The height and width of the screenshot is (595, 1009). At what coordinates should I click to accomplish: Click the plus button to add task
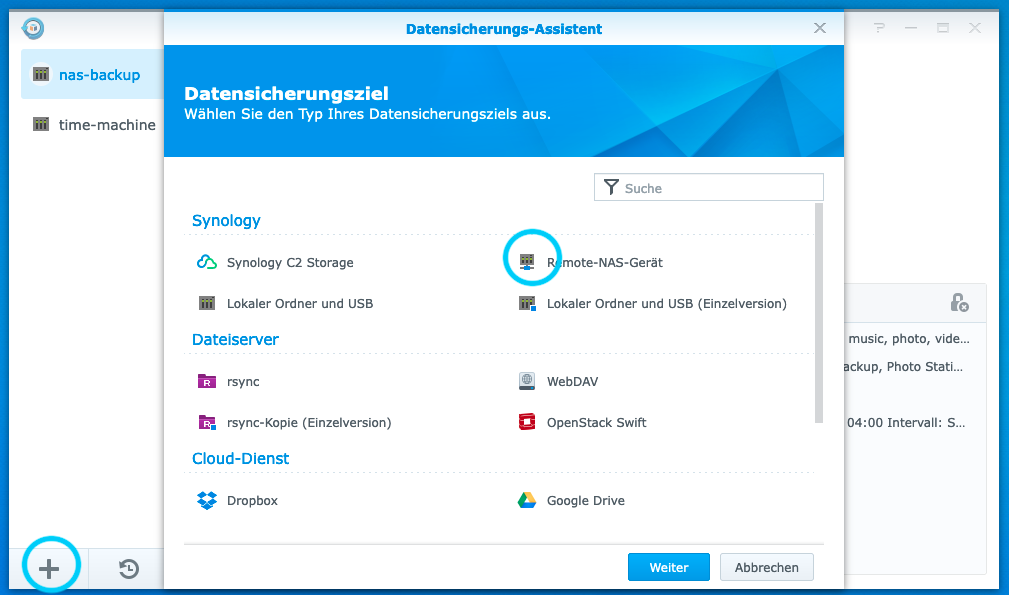tap(49, 570)
